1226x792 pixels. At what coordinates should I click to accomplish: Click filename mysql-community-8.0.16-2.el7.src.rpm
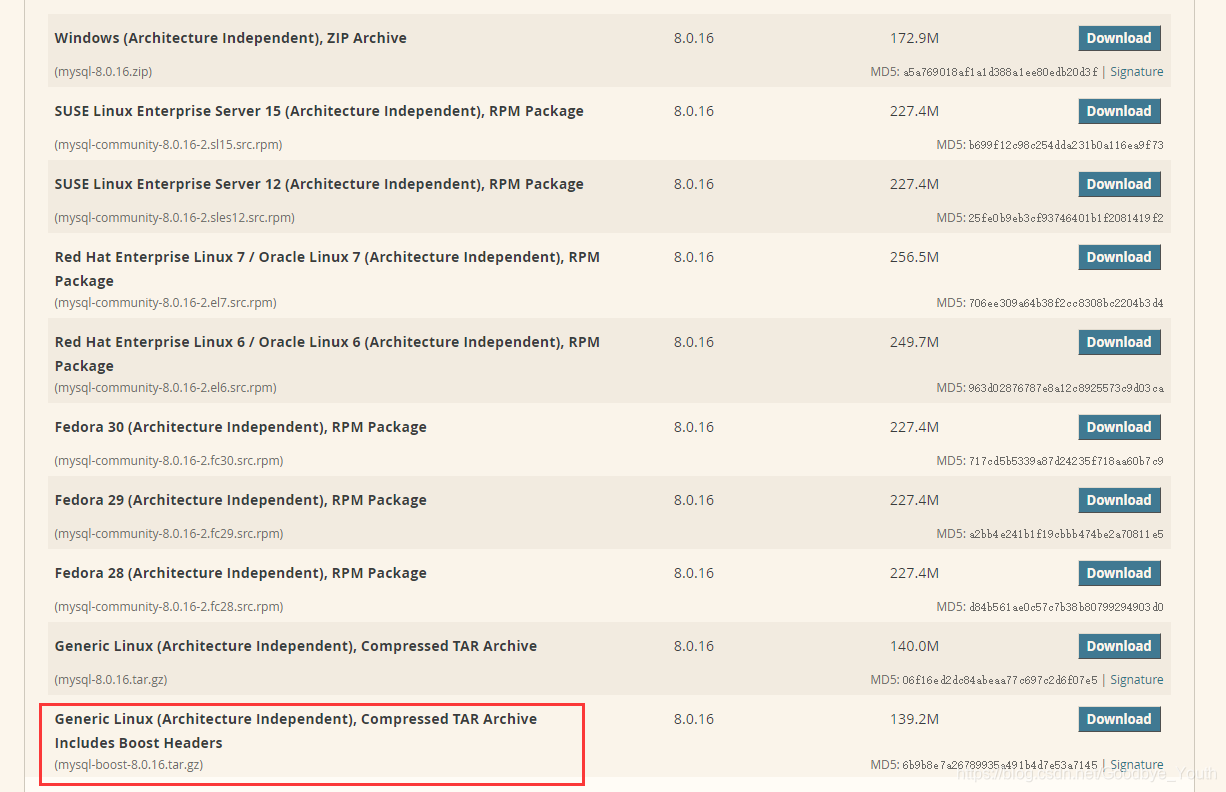coord(165,303)
